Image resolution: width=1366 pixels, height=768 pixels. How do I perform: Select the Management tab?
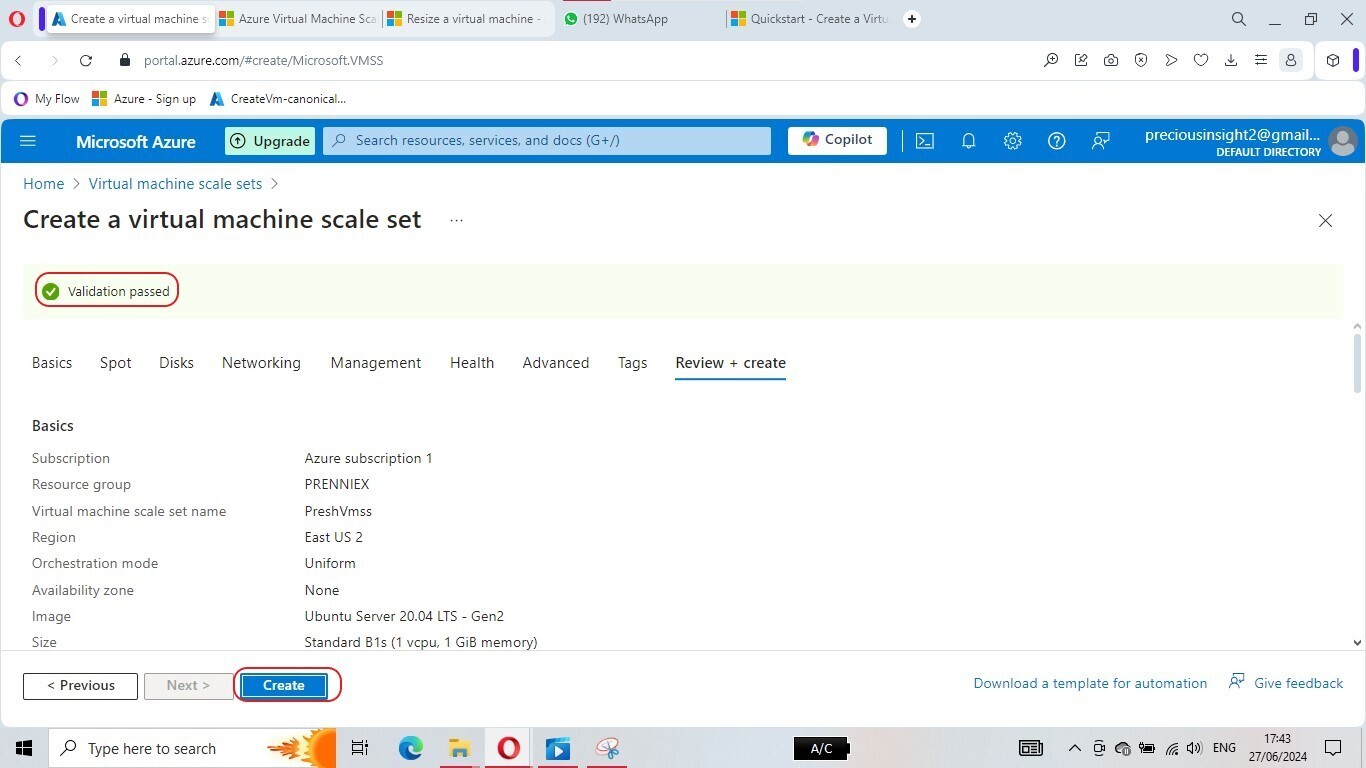tap(376, 363)
